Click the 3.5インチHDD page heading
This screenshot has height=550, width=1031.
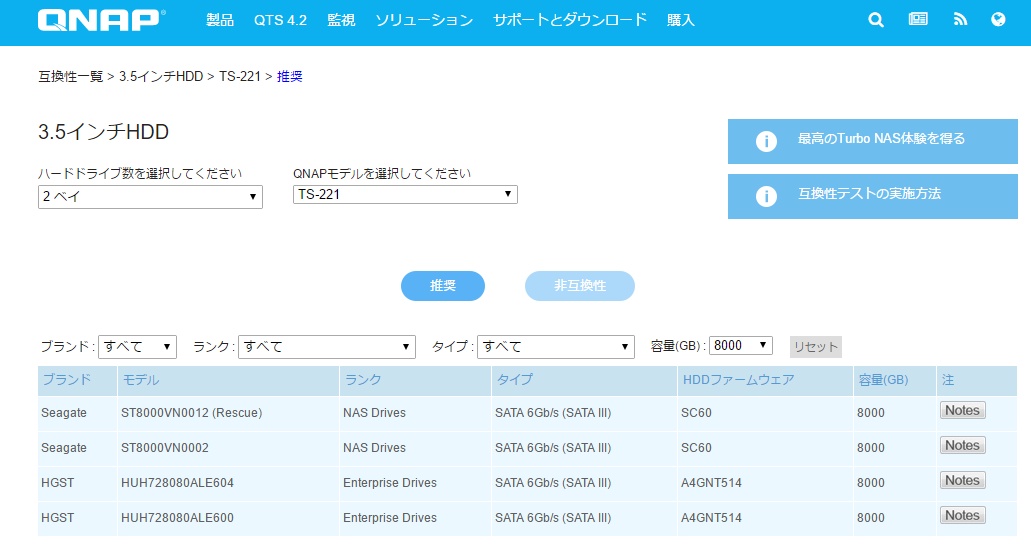coord(103,132)
